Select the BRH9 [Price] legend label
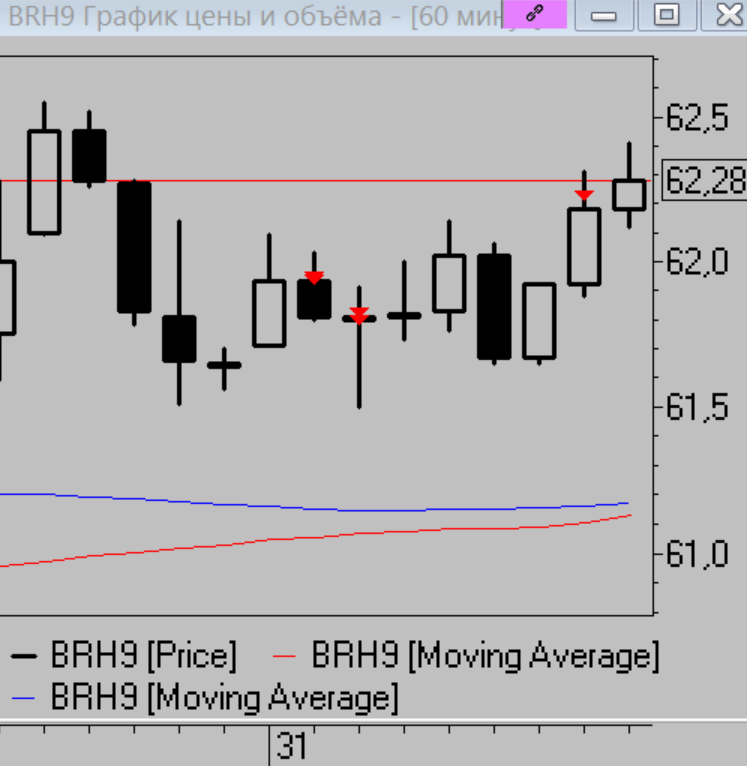Screen dimensions: 747x766 coord(144,657)
